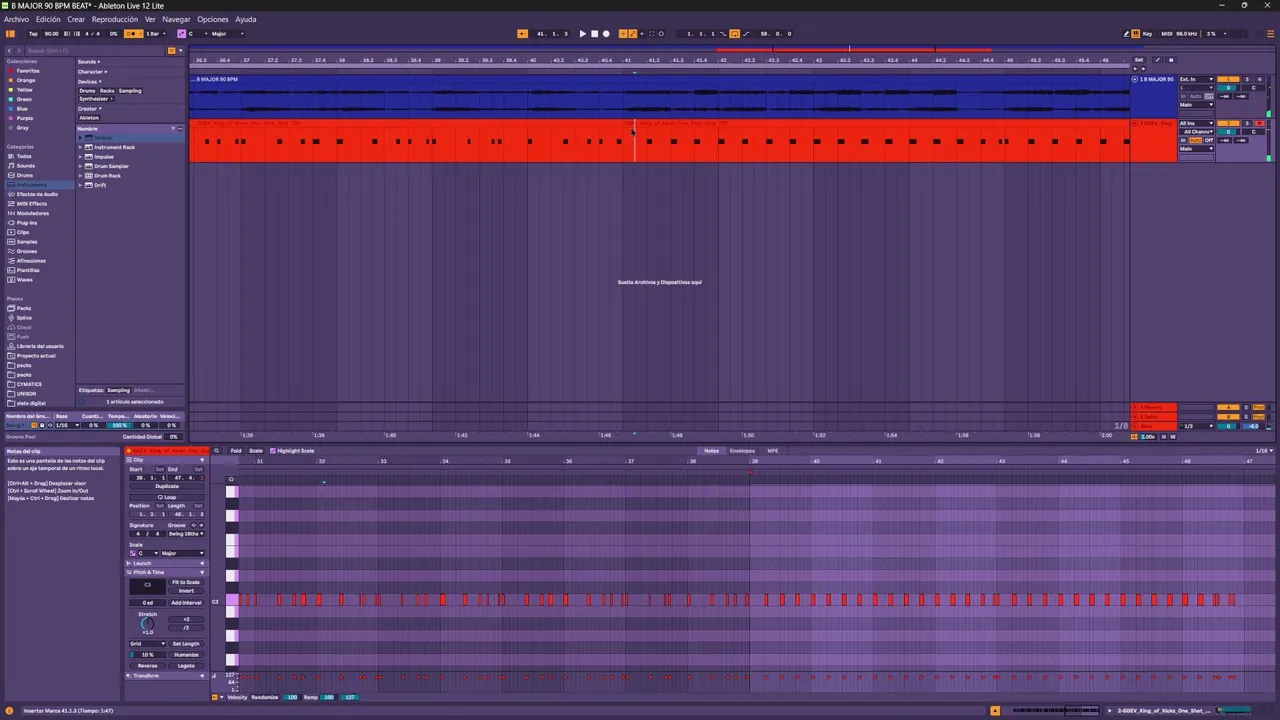Click the Stop button in transport
Viewport: 1280px width, 720px height.
click(594, 34)
